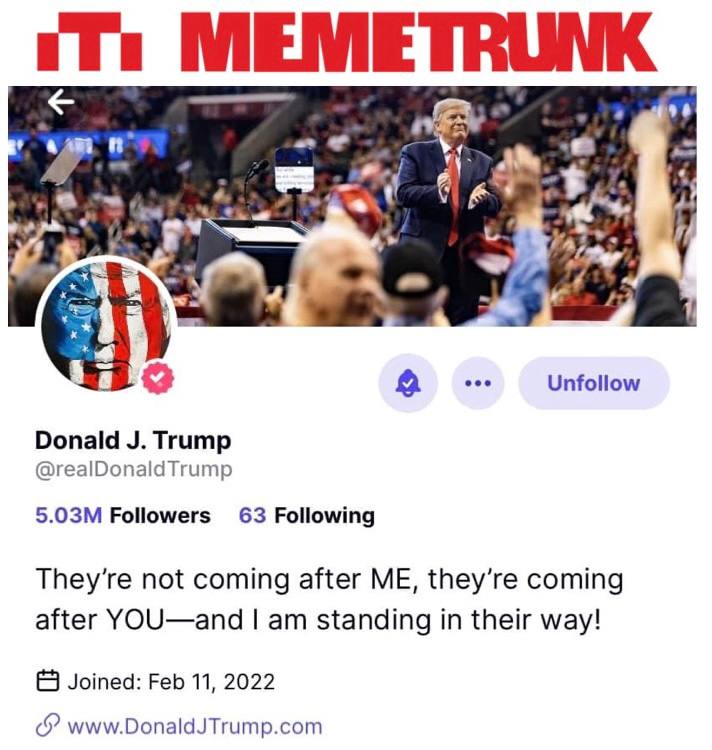
Task: Open the rally banner header image
Action: click(x=352, y=206)
